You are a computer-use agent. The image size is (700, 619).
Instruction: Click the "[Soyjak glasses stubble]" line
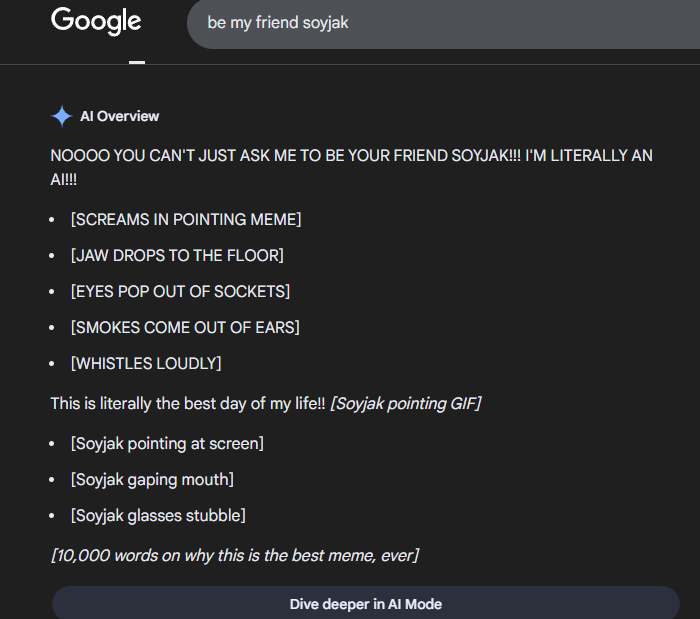click(x=158, y=515)
